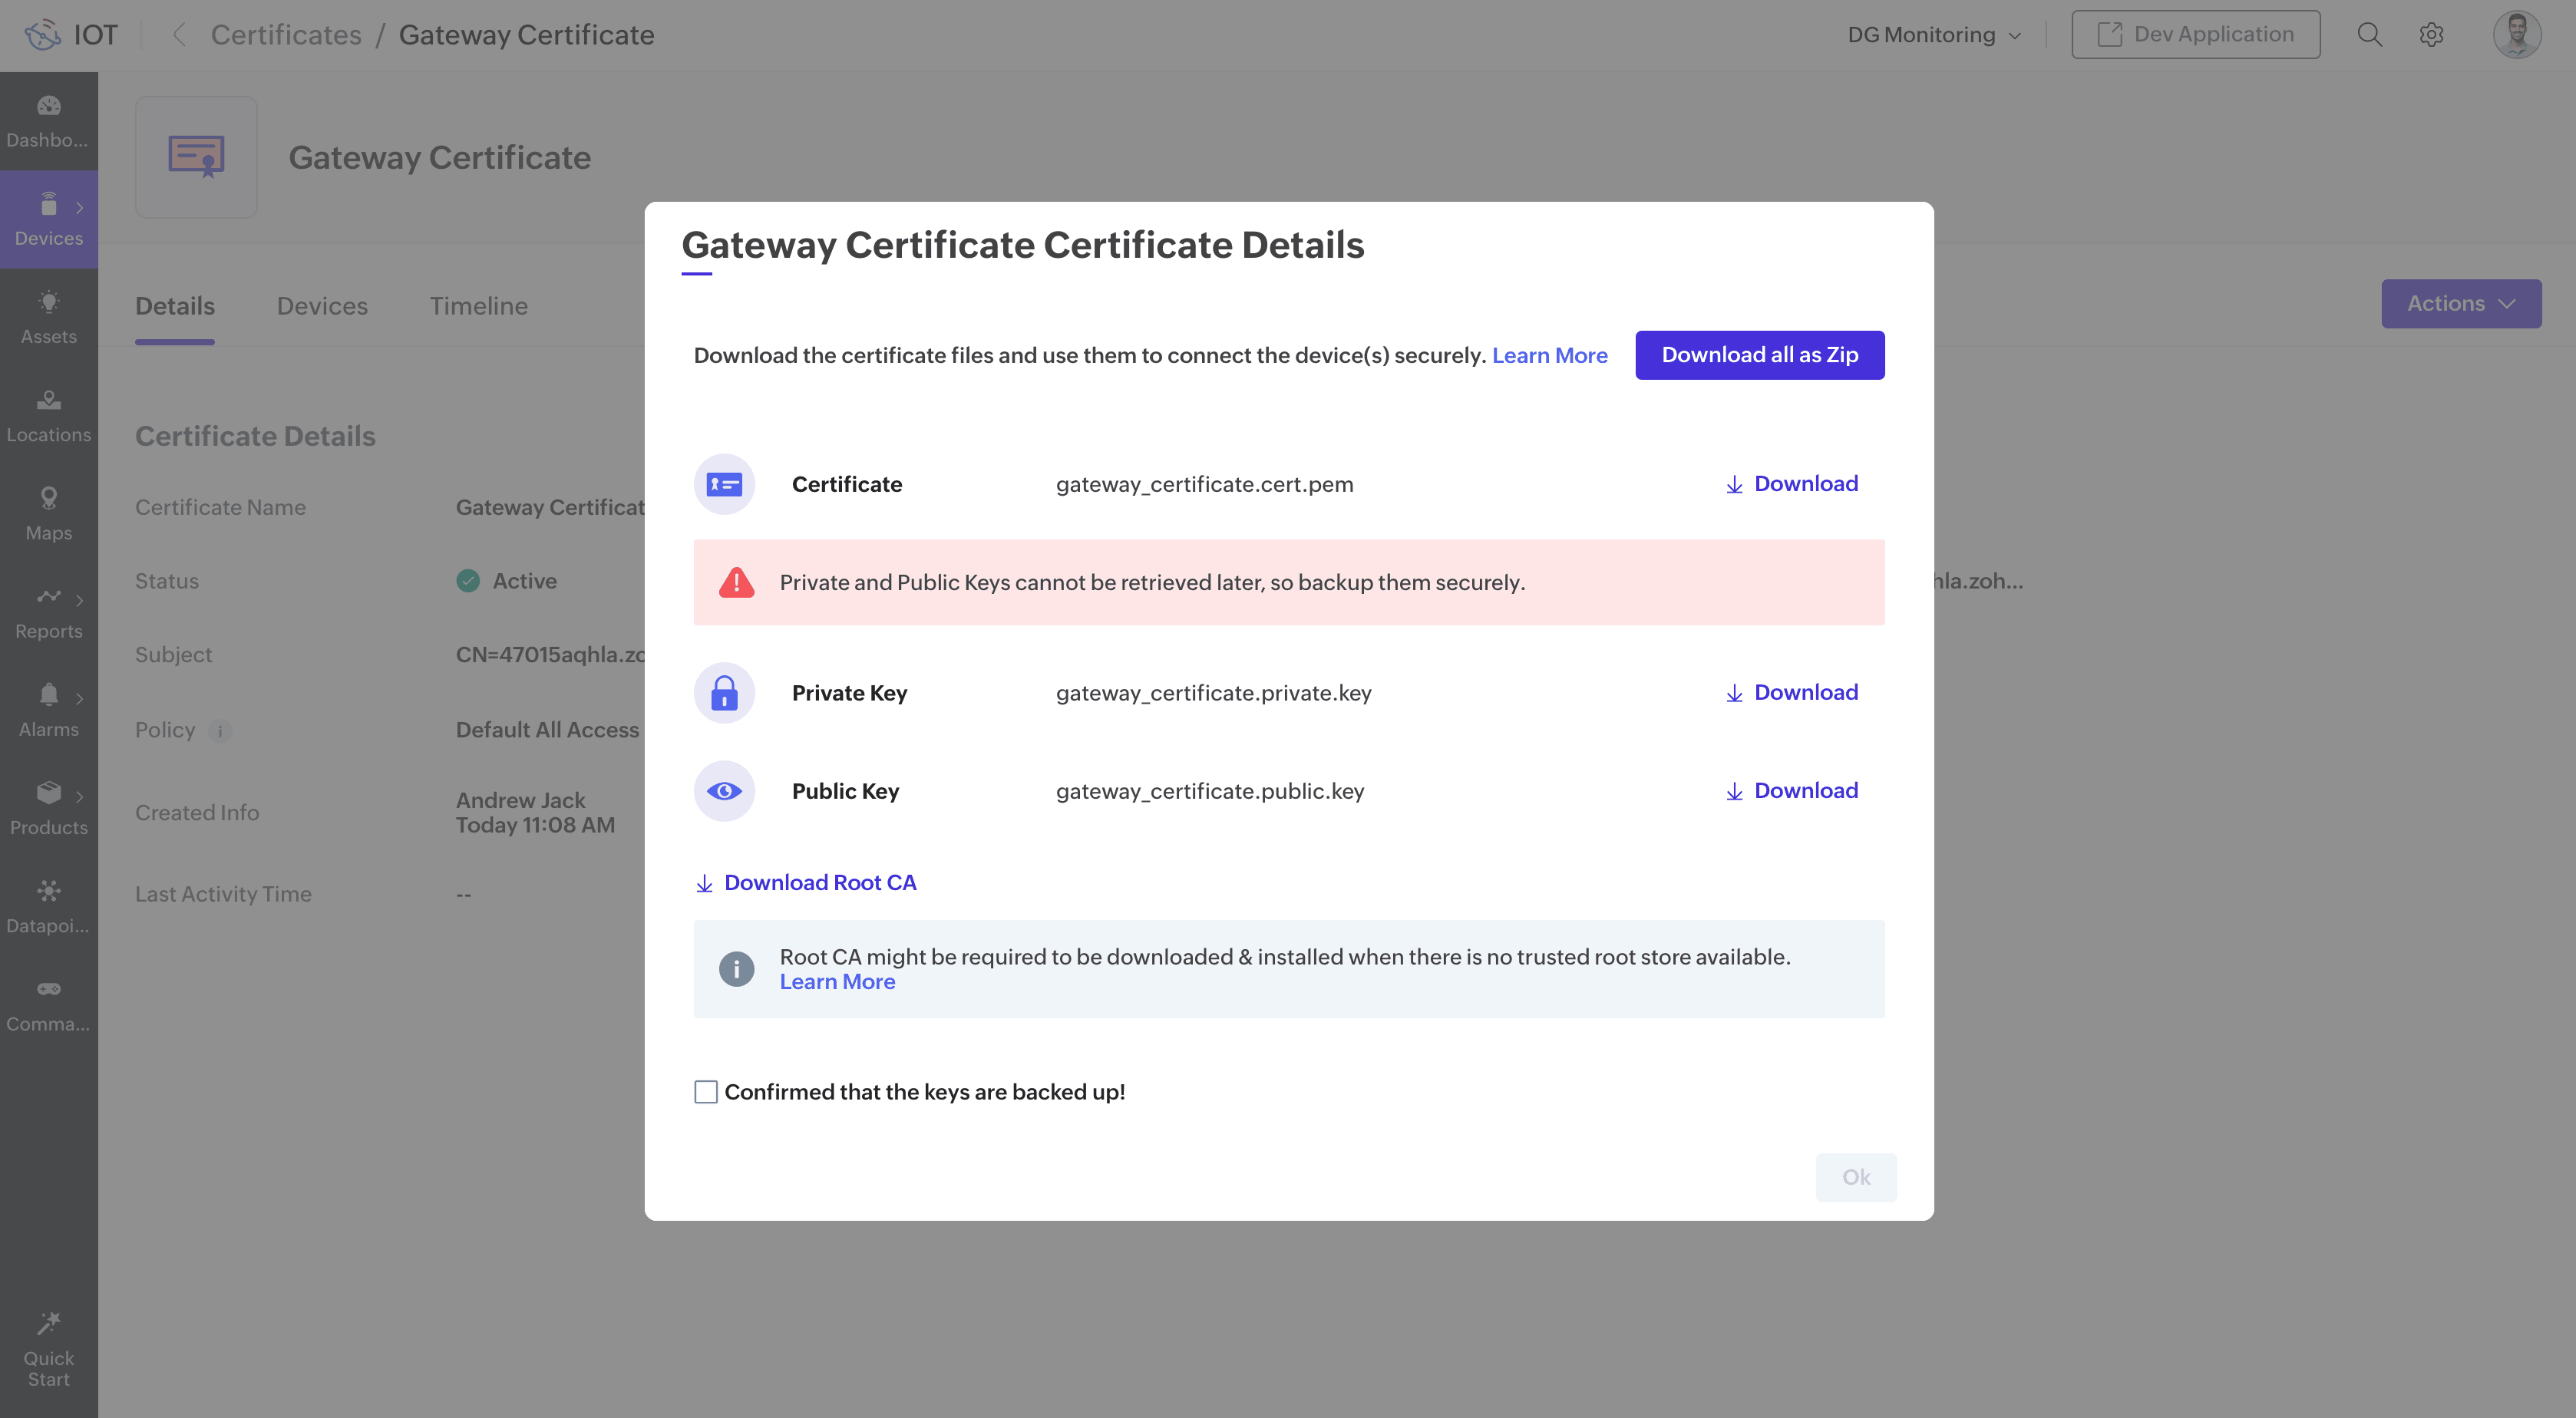
Task: Check 'Confirmed that the keys are backed up'
Action: click(706, 1092)
